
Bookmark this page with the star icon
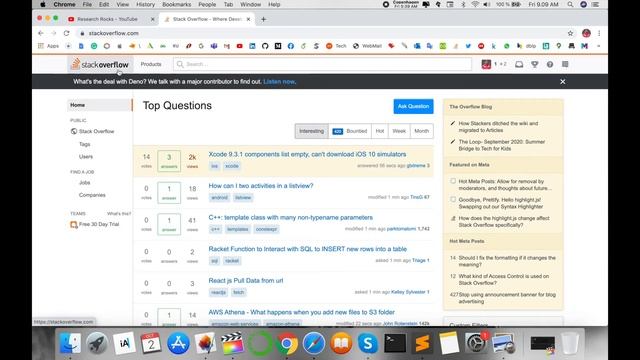[570, 33]
